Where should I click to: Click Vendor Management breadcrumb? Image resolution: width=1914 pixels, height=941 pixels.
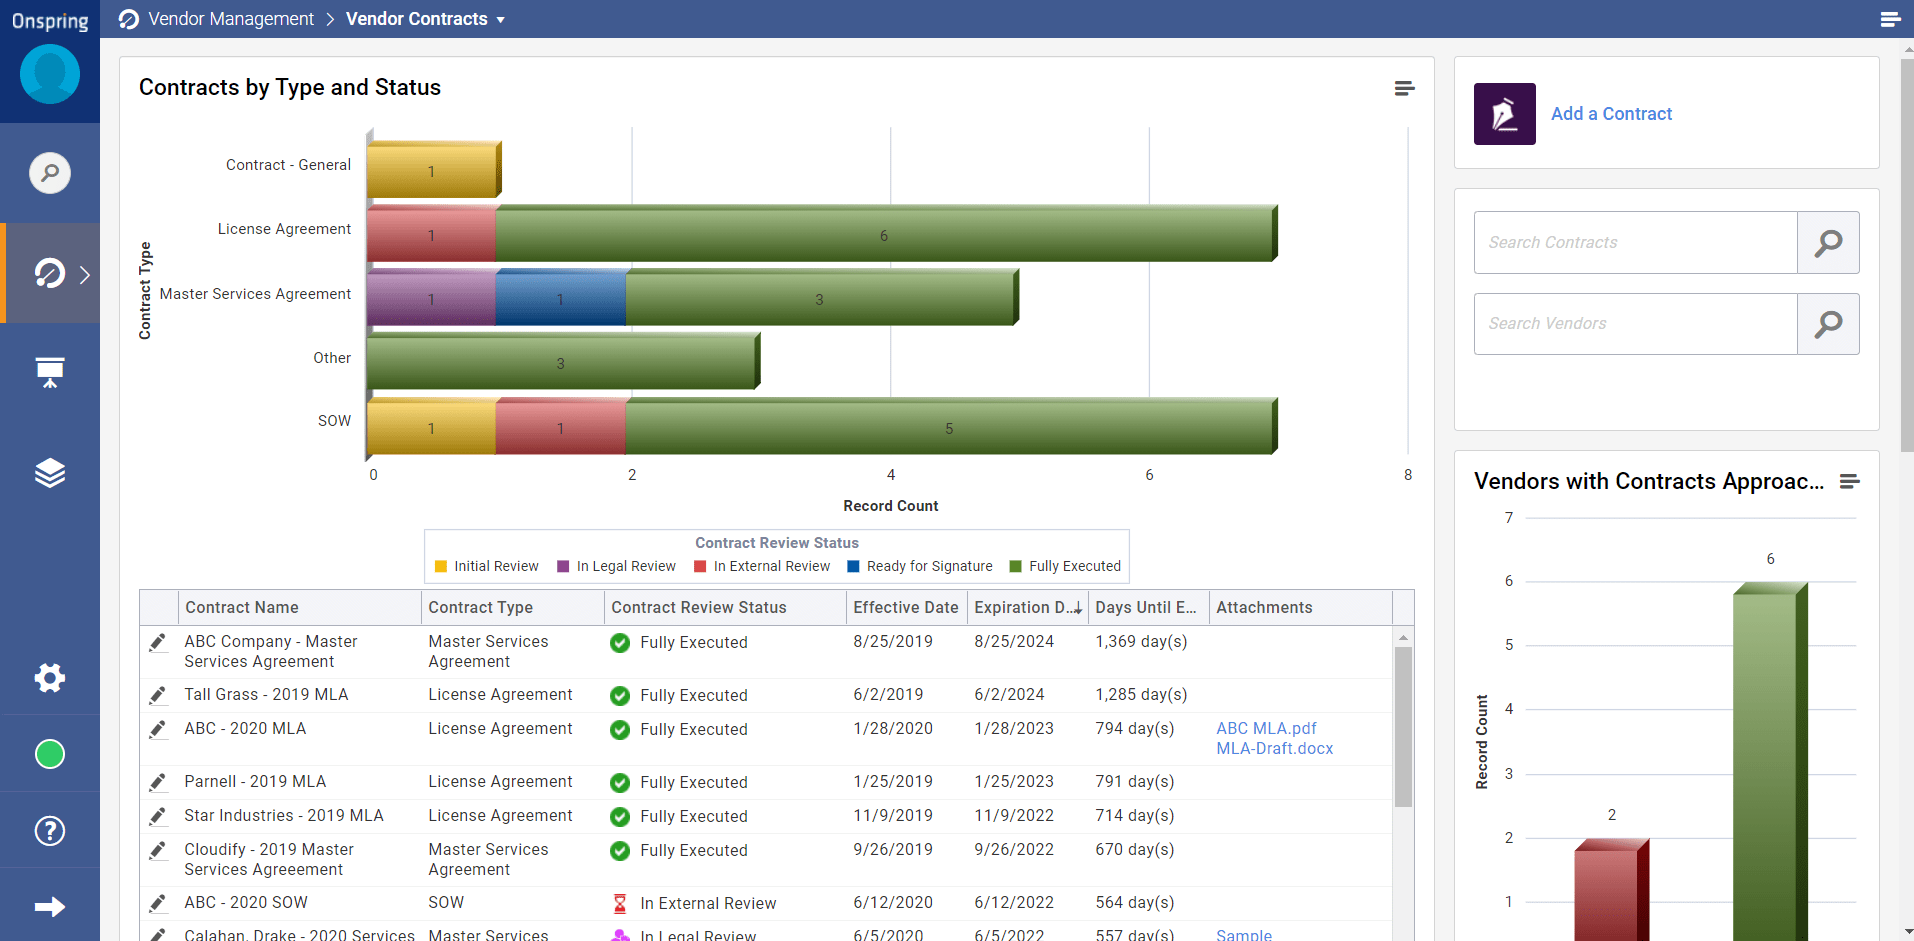[231, 19]
